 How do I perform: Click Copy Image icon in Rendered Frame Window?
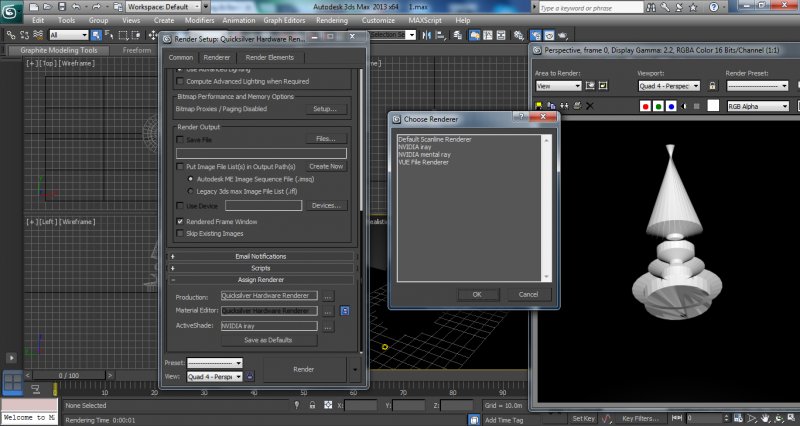552,106
